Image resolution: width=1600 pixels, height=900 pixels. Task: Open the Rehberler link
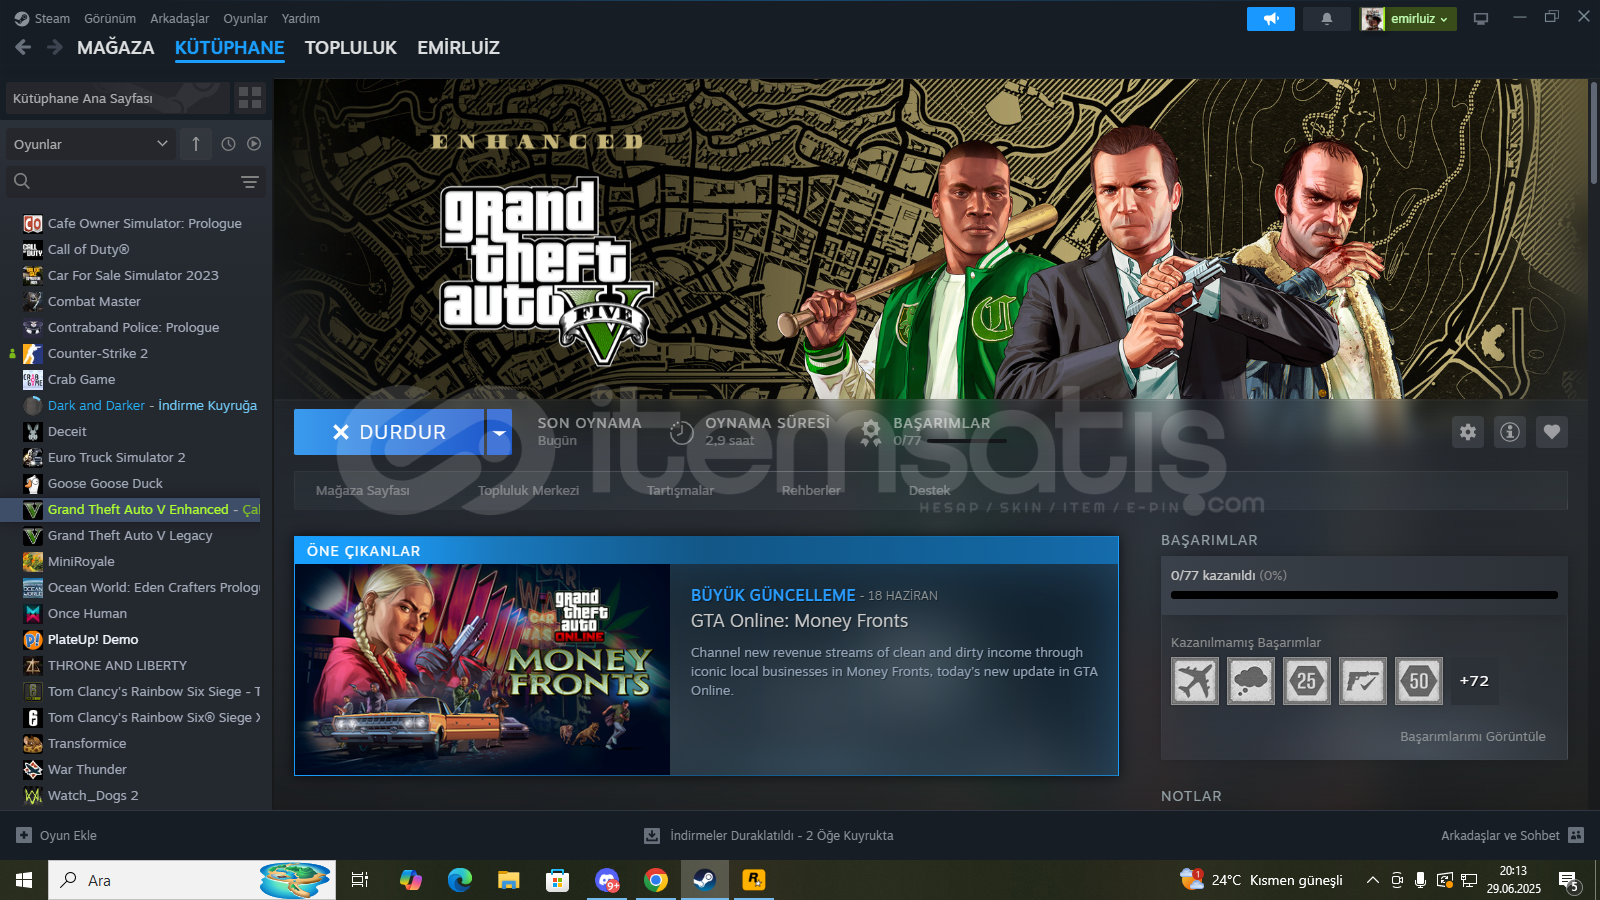[811, 490]
